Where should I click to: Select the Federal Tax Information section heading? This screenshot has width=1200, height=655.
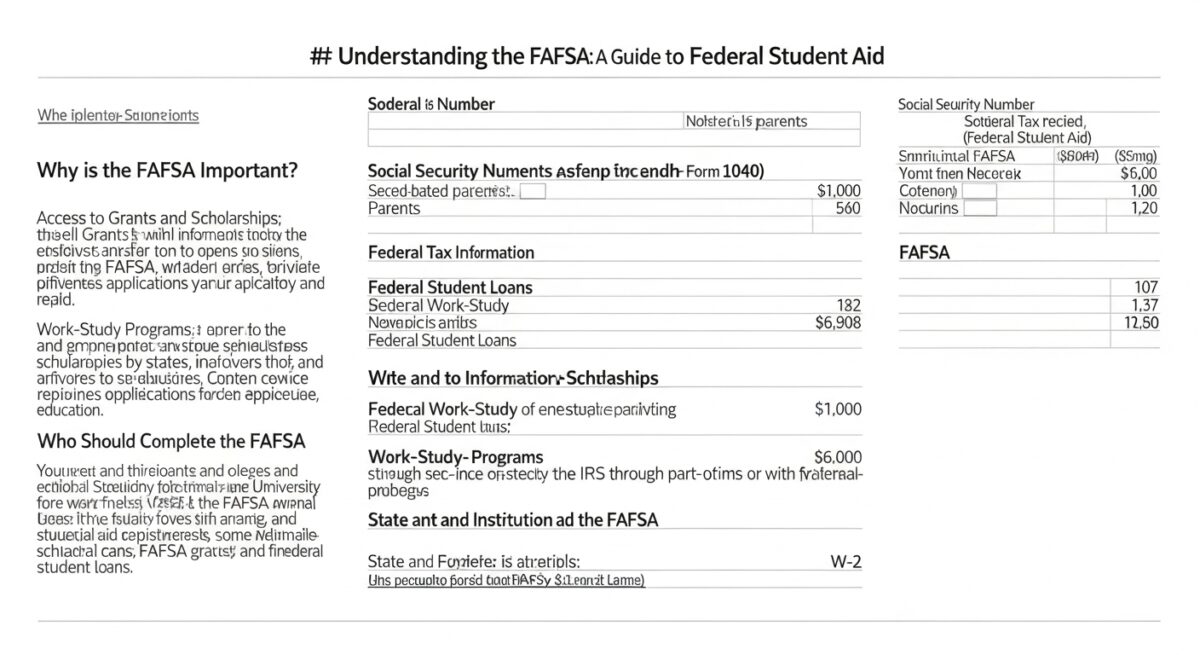pyautogui.click(x=451, y=252)
